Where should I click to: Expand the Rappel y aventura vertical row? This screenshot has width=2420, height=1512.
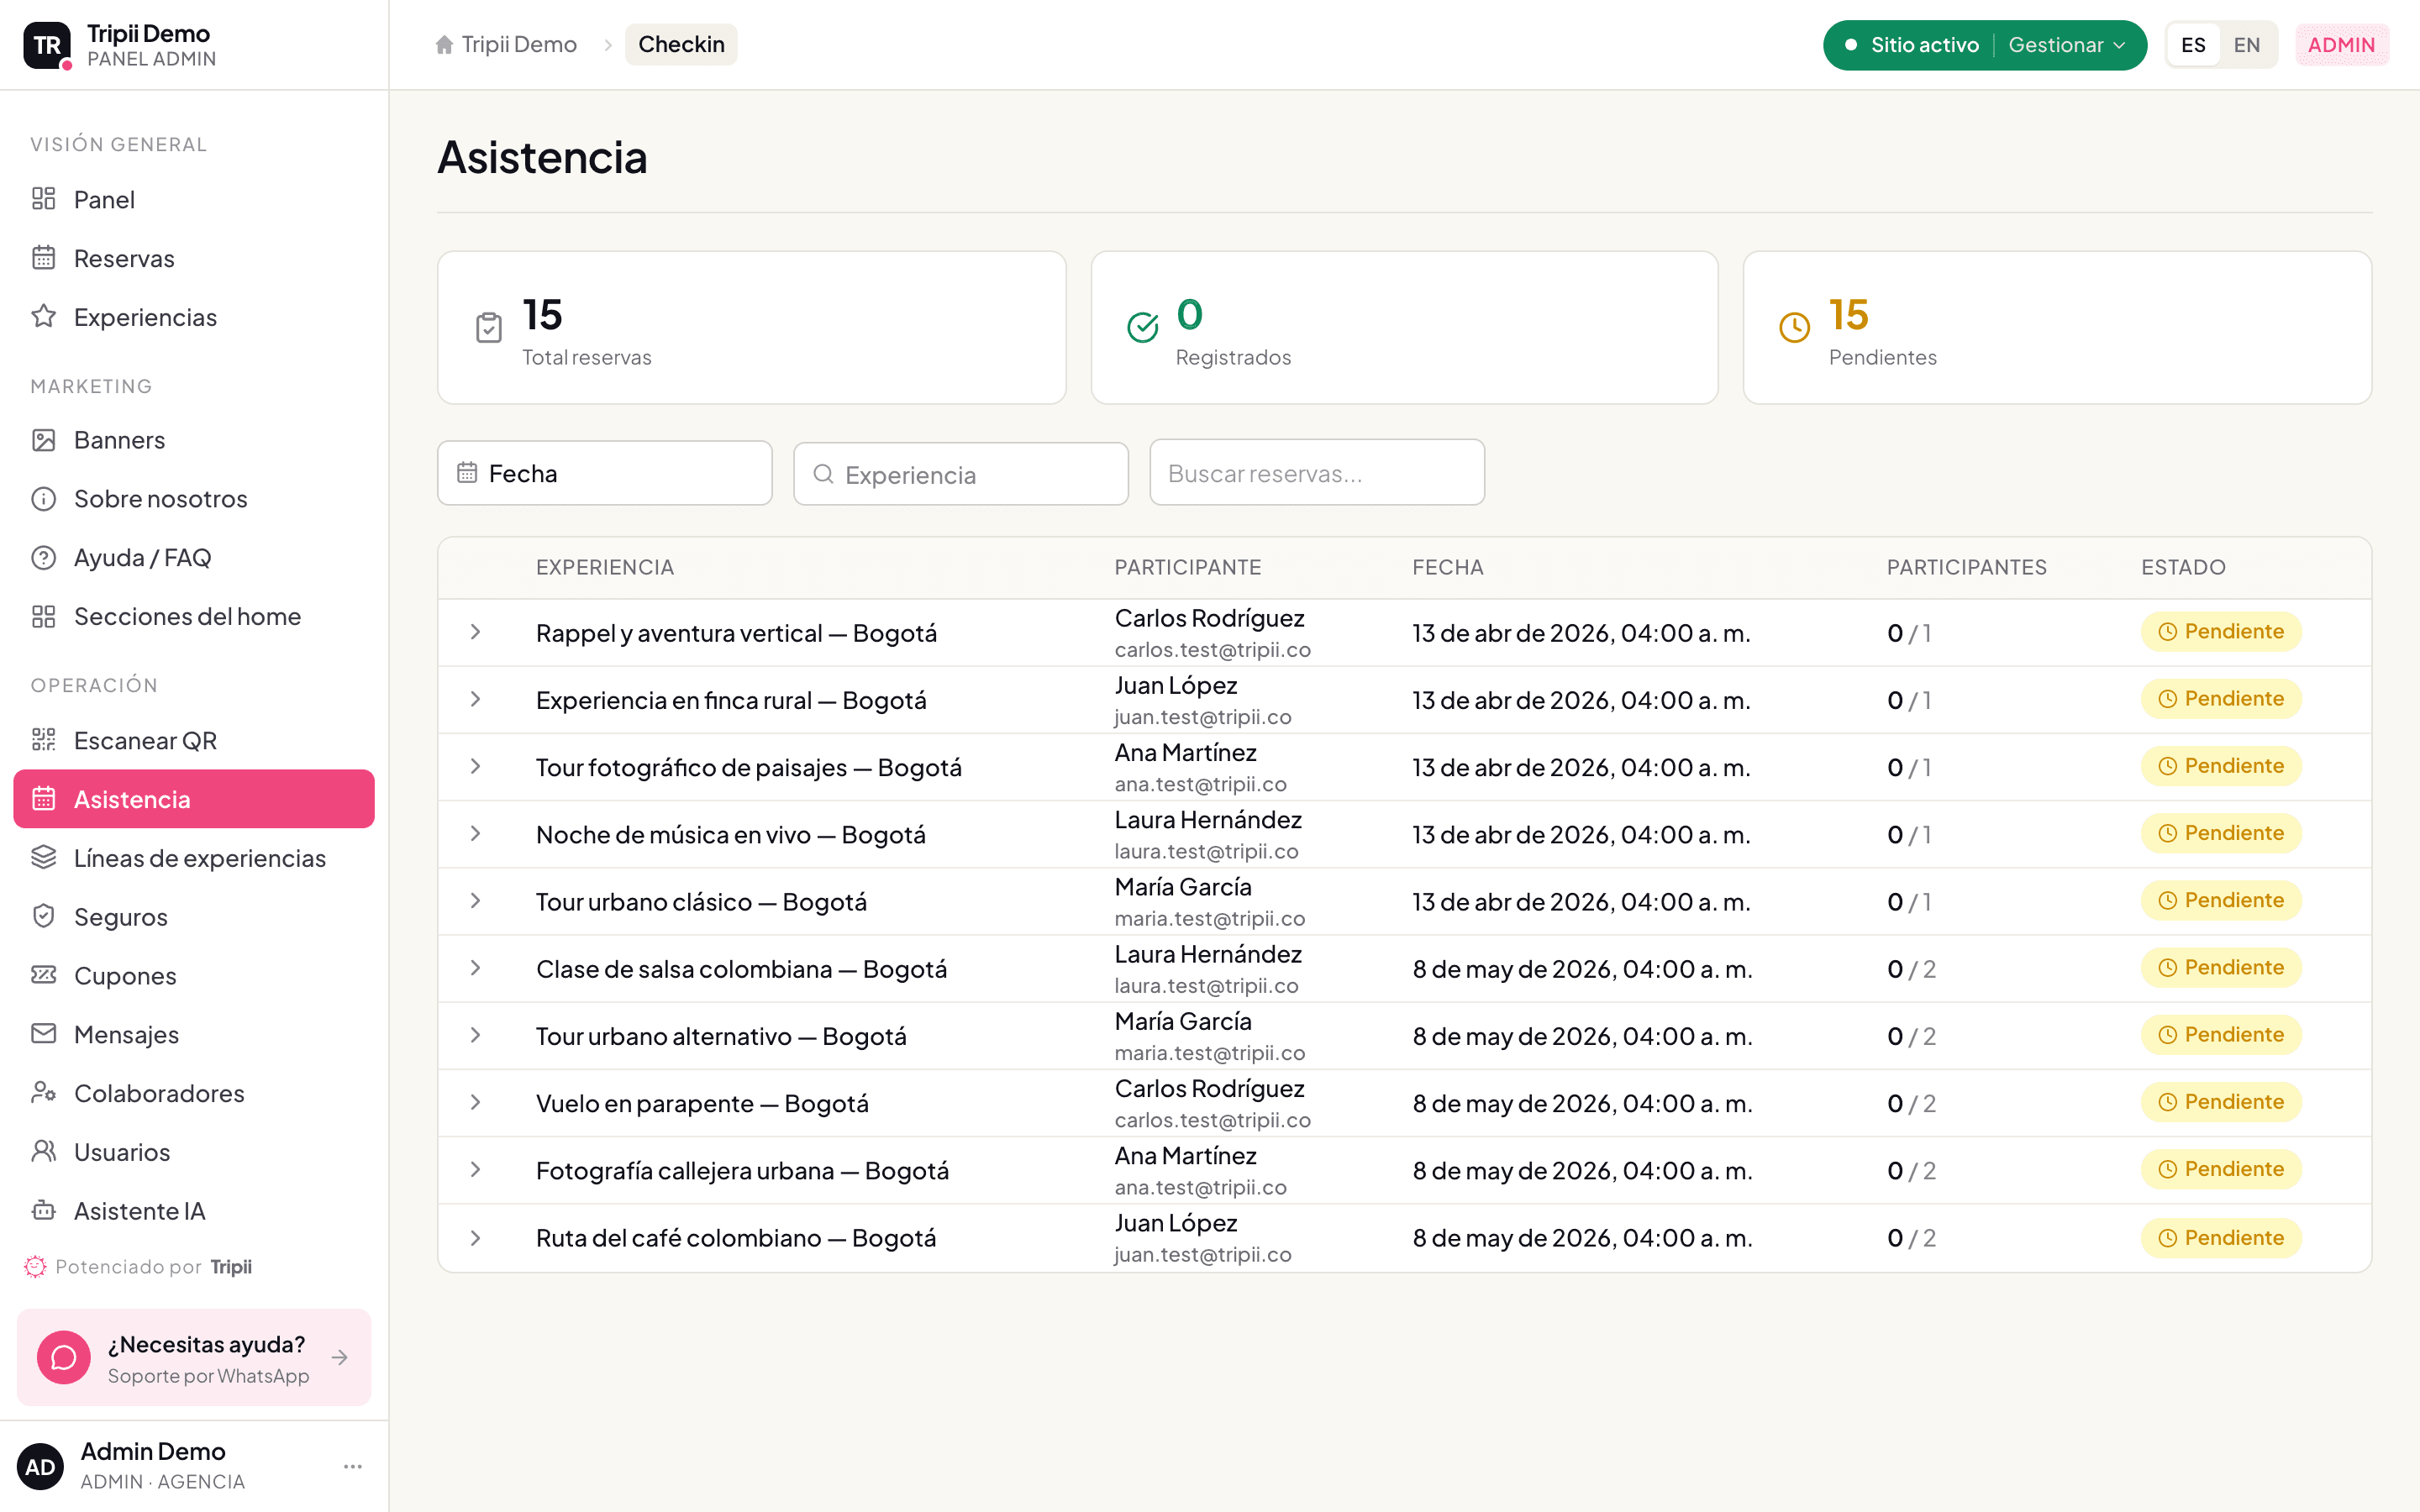[476, 632]
